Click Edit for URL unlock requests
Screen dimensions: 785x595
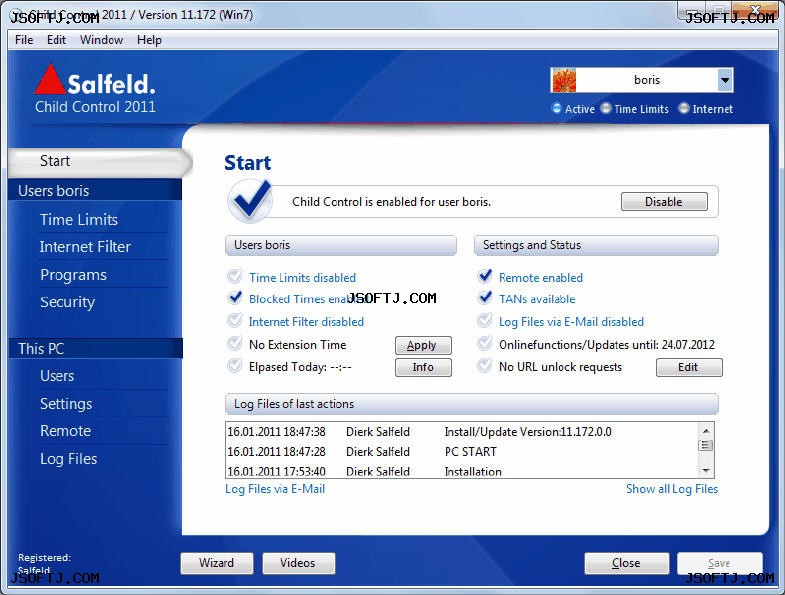pos(689,367)
